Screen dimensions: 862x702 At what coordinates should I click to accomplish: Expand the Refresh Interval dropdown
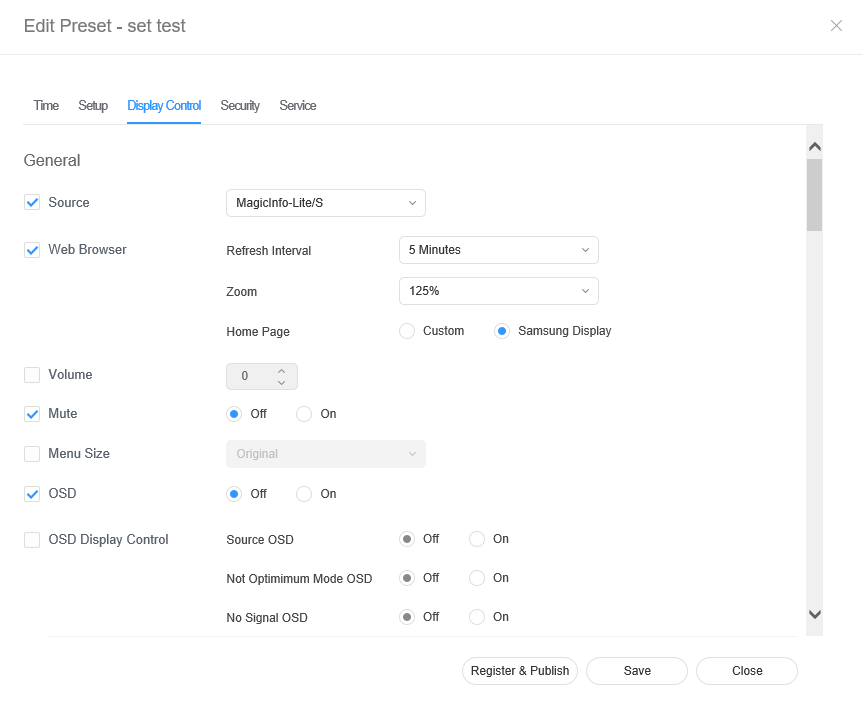[498, 250]
